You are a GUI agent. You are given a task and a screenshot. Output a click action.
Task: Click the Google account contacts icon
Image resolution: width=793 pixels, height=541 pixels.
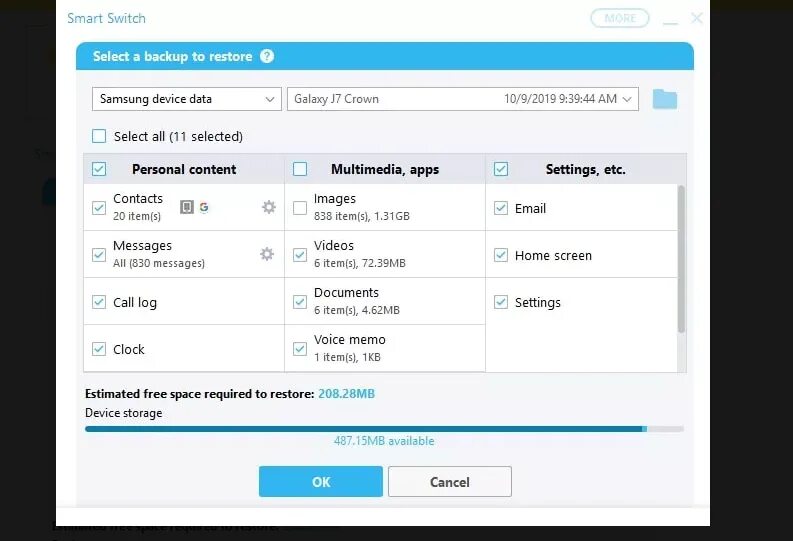point(204,207)
